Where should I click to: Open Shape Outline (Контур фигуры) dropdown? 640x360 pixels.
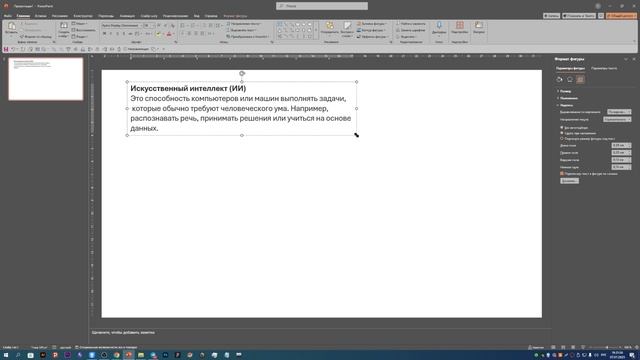click(372, 30)
